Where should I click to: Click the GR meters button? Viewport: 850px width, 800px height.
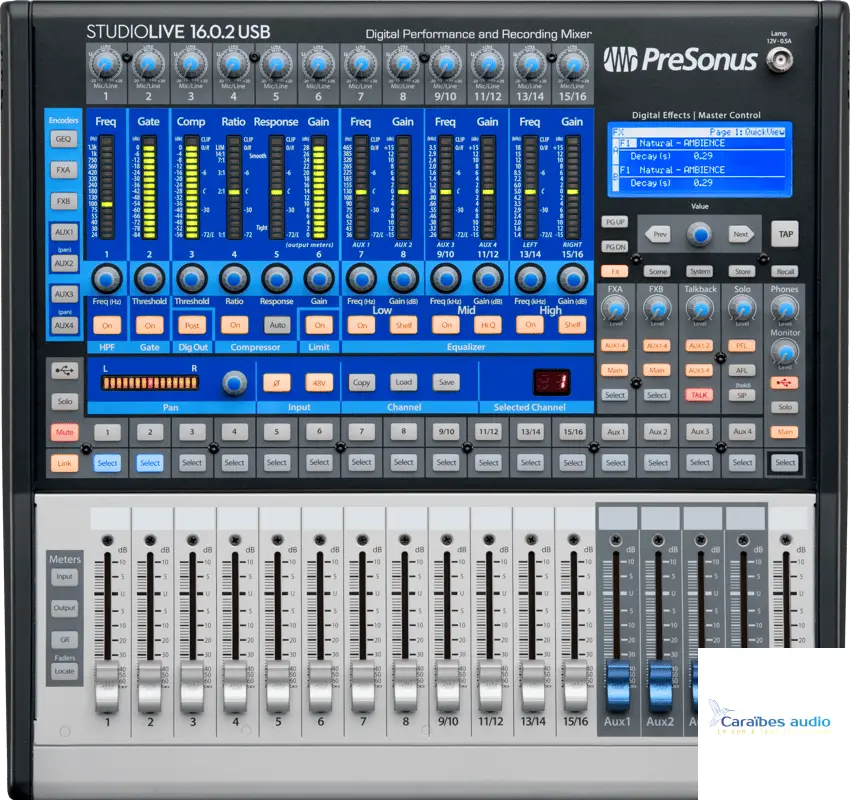point(65,640)
